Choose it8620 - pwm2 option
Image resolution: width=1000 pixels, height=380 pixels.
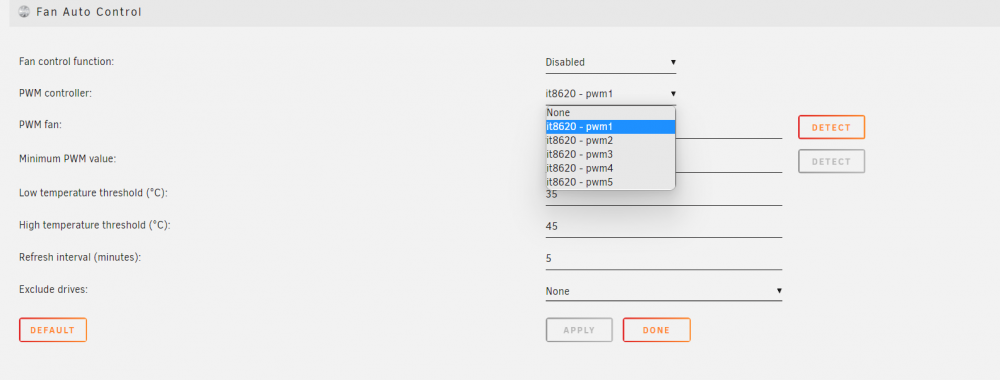pos(610,141)
